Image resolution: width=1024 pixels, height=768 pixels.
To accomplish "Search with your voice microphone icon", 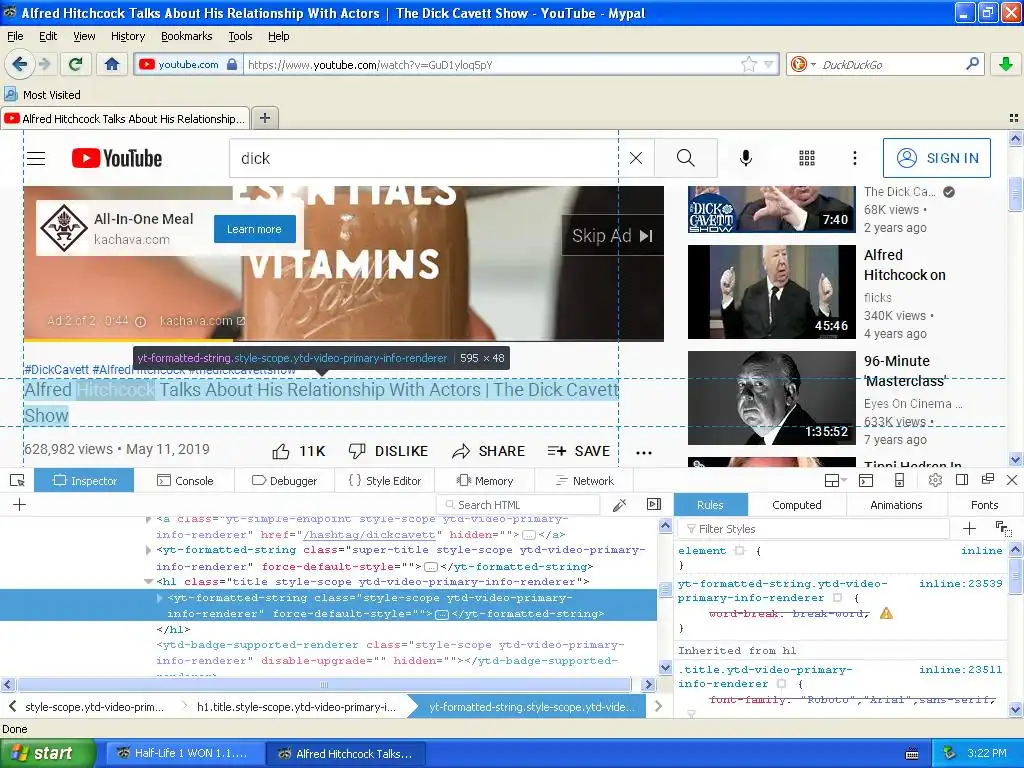I will (x=746, y=158).
